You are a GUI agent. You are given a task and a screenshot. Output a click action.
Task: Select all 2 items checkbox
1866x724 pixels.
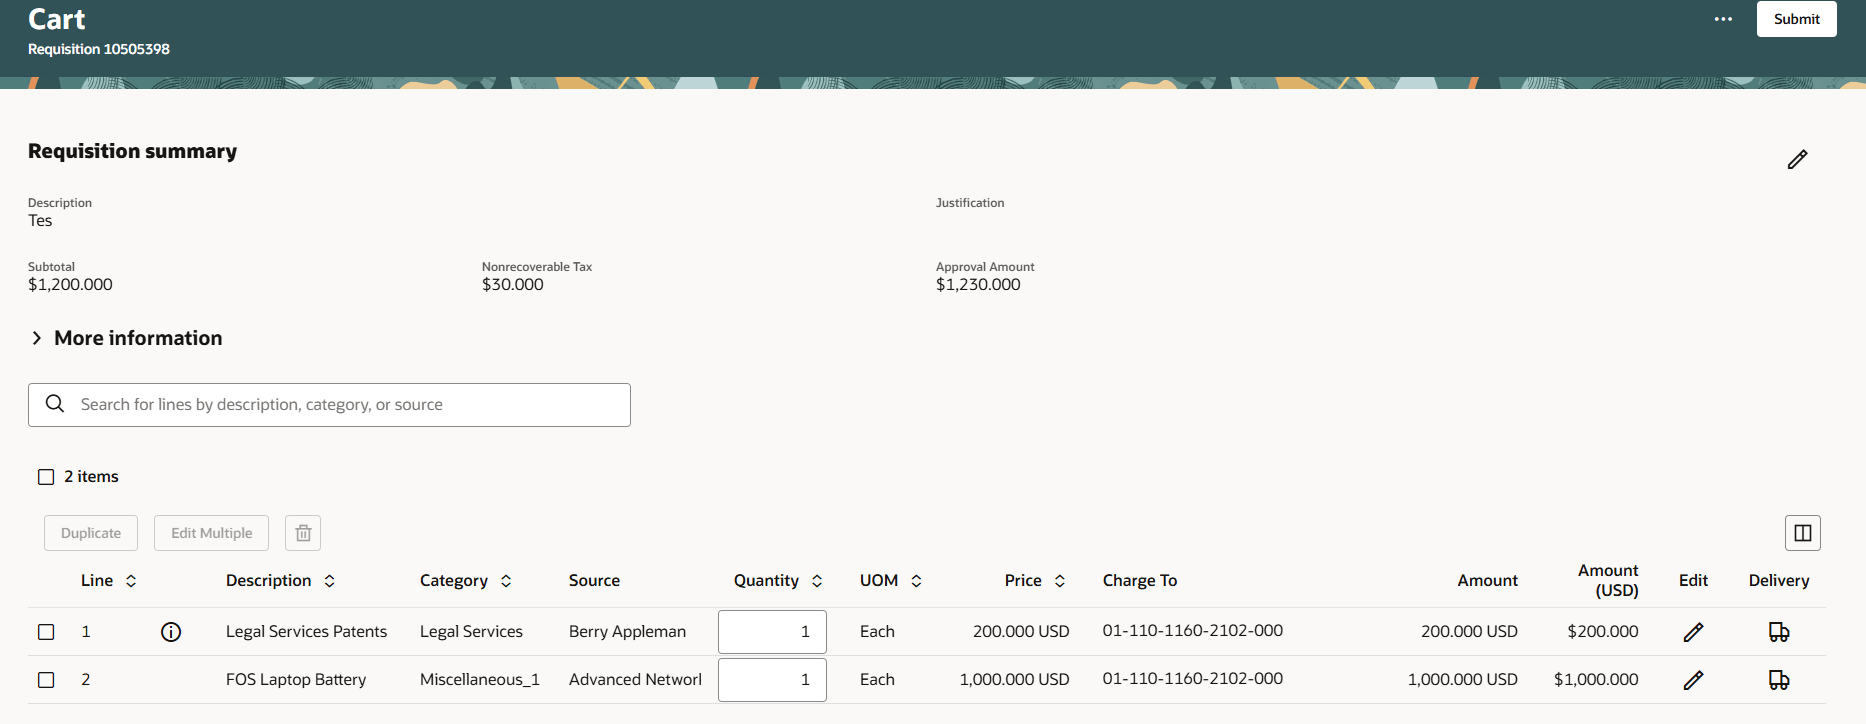click(46, 477)
